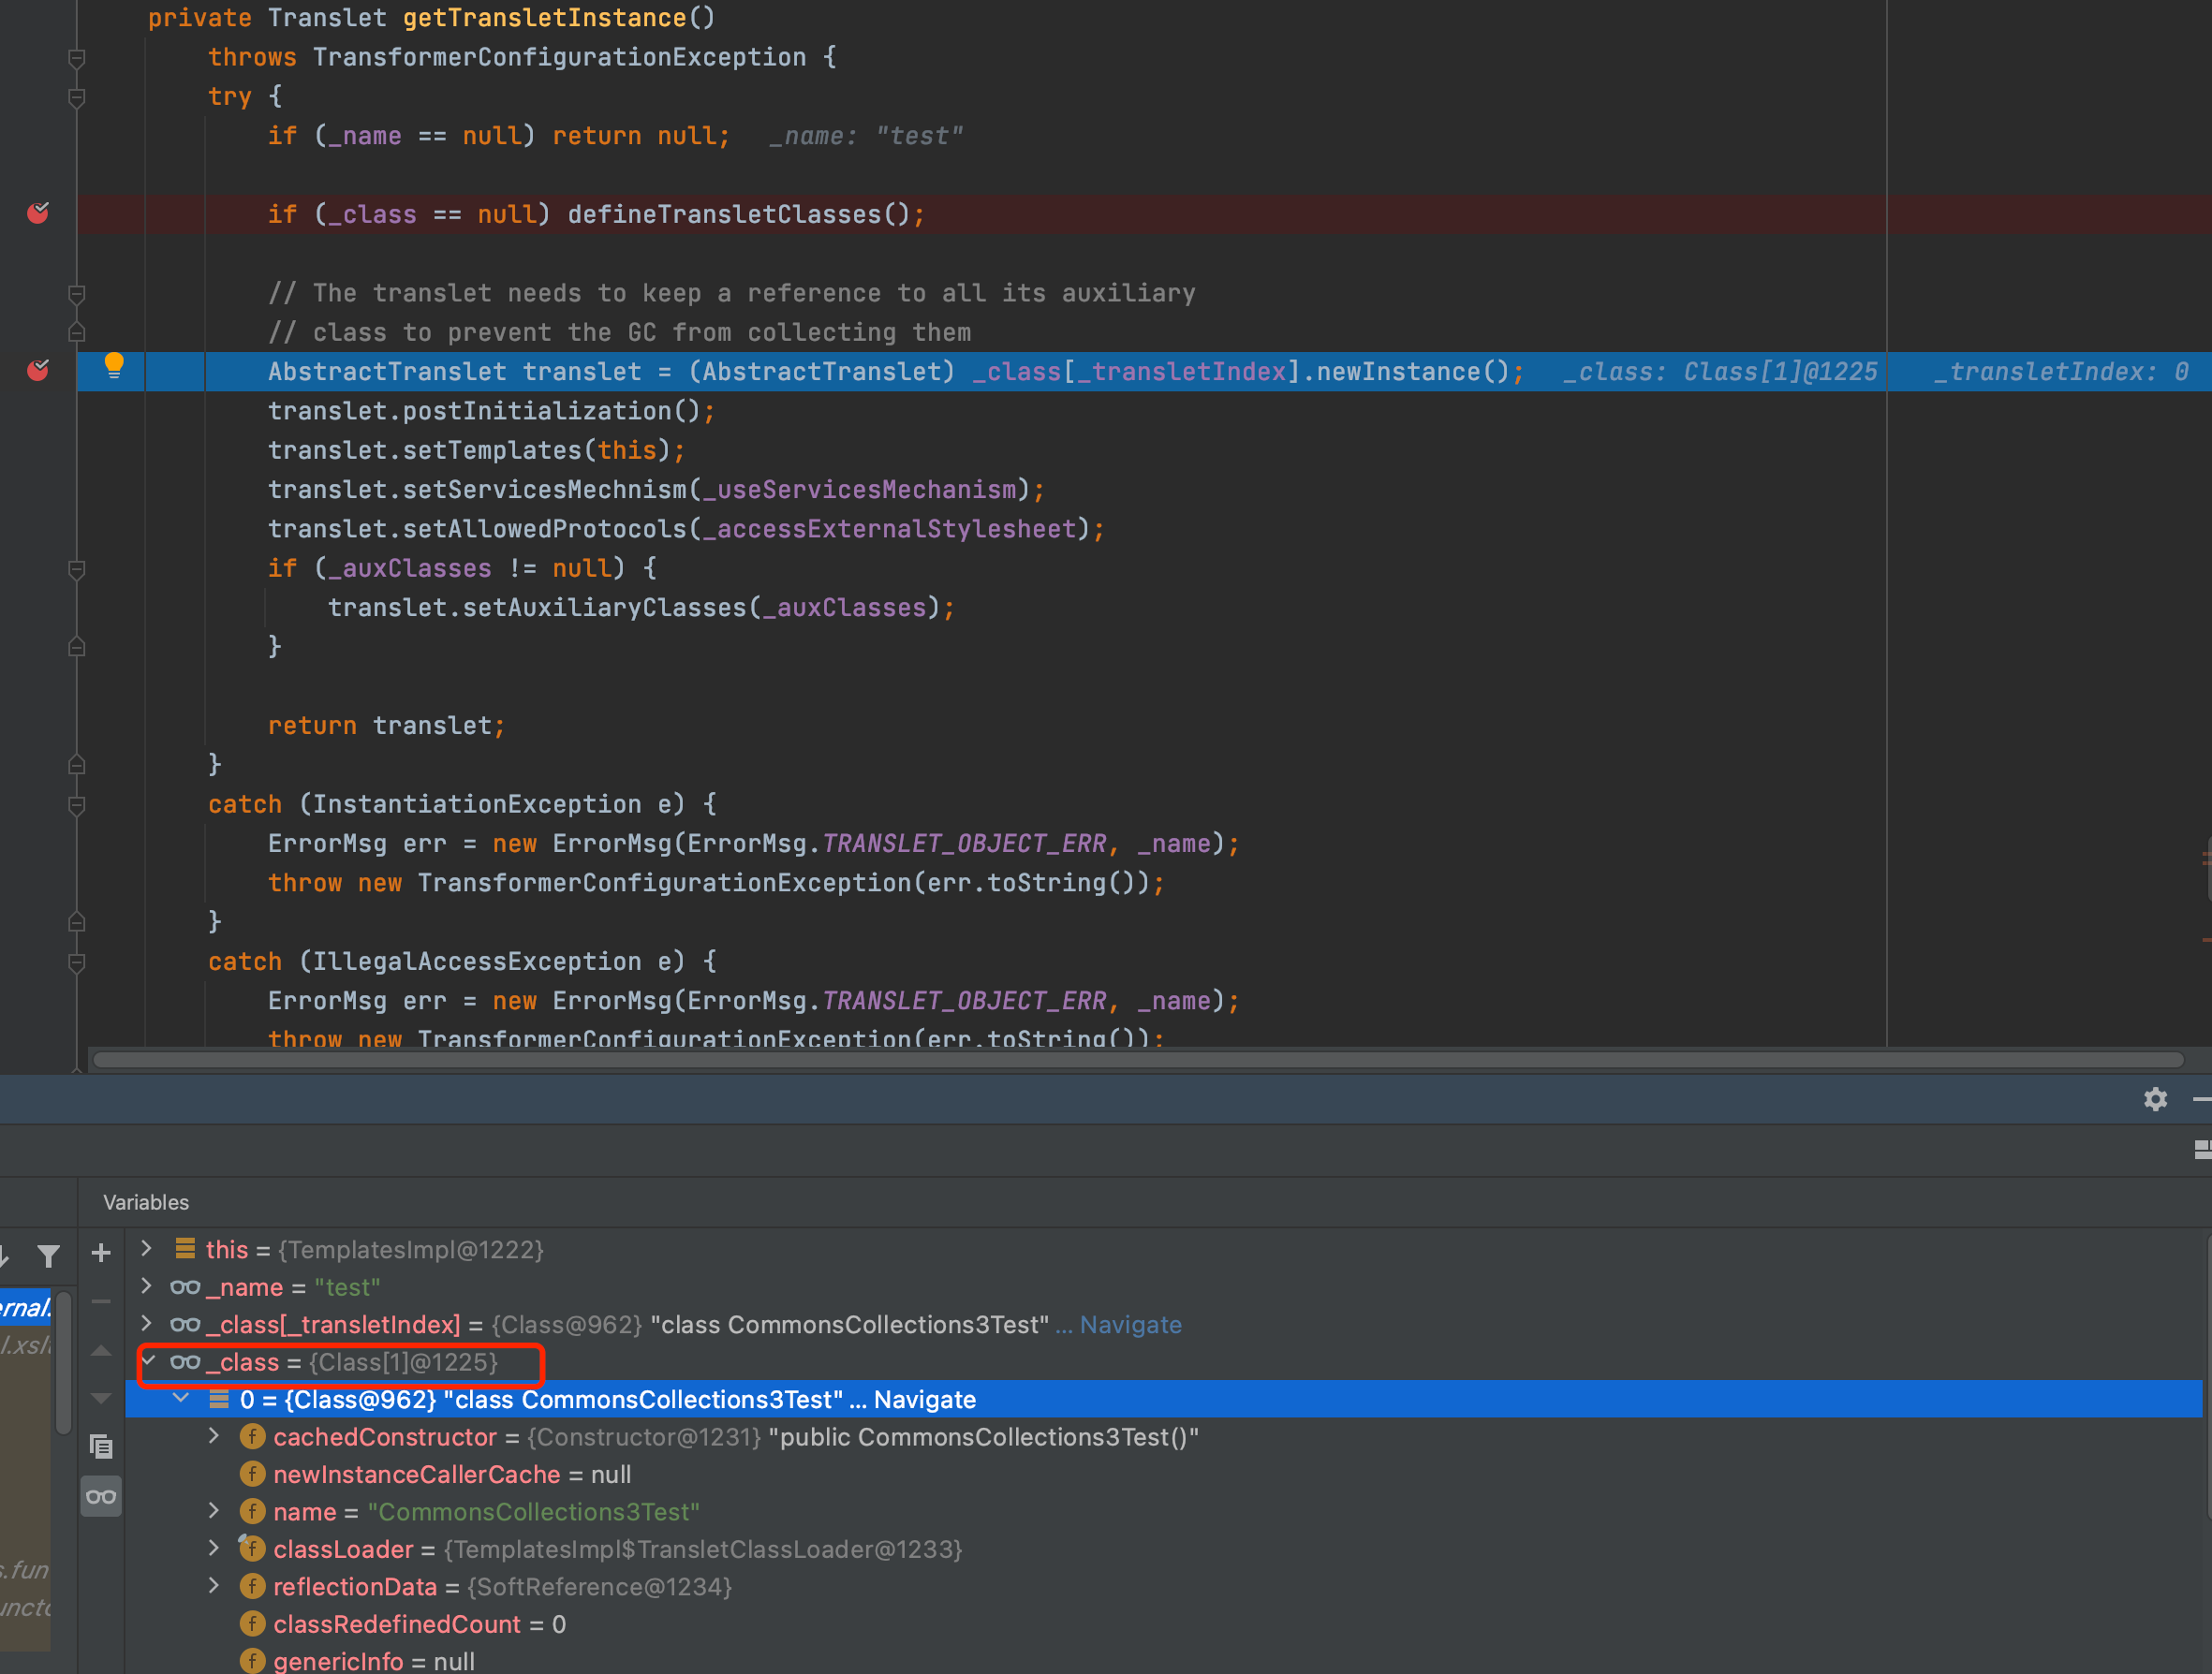Click inline hint _class: Class[1]@1225

(x=1720, y=372)
